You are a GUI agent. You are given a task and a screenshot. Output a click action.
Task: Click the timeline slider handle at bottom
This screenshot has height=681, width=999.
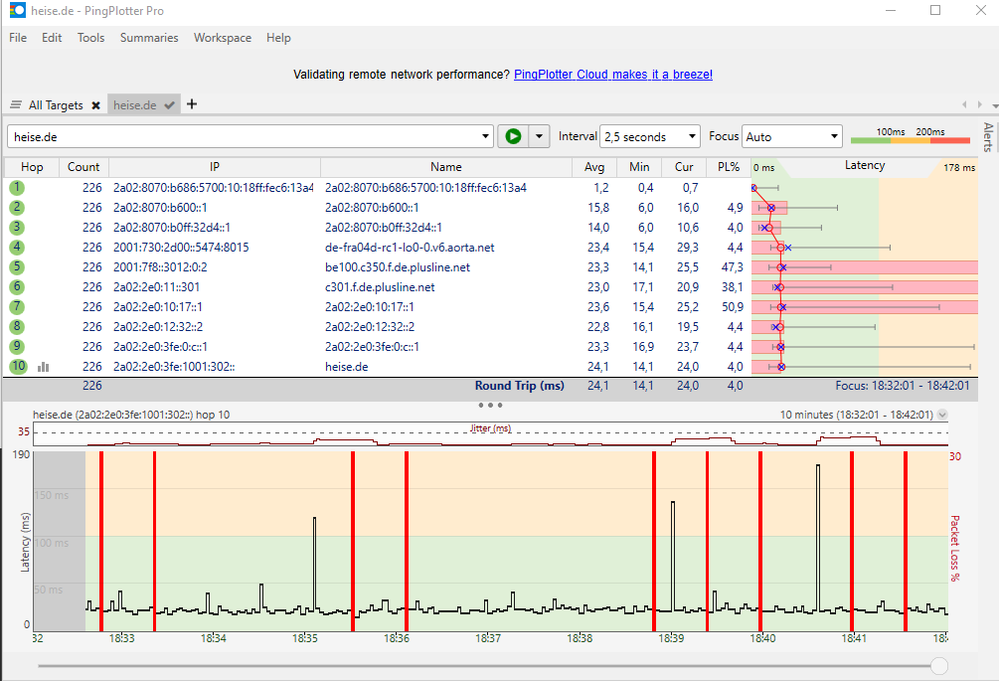939,666
